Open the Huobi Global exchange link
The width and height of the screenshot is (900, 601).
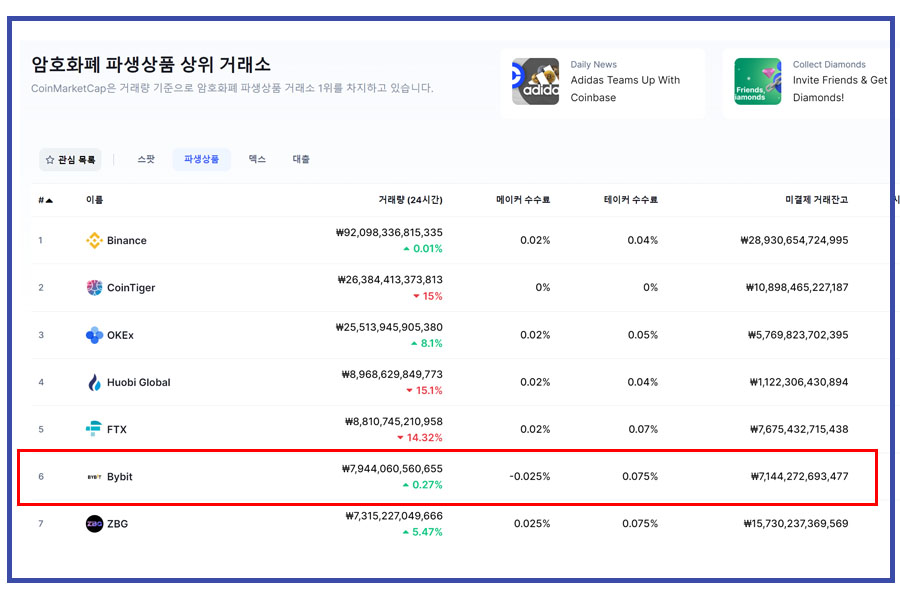(x=138, y=382)
